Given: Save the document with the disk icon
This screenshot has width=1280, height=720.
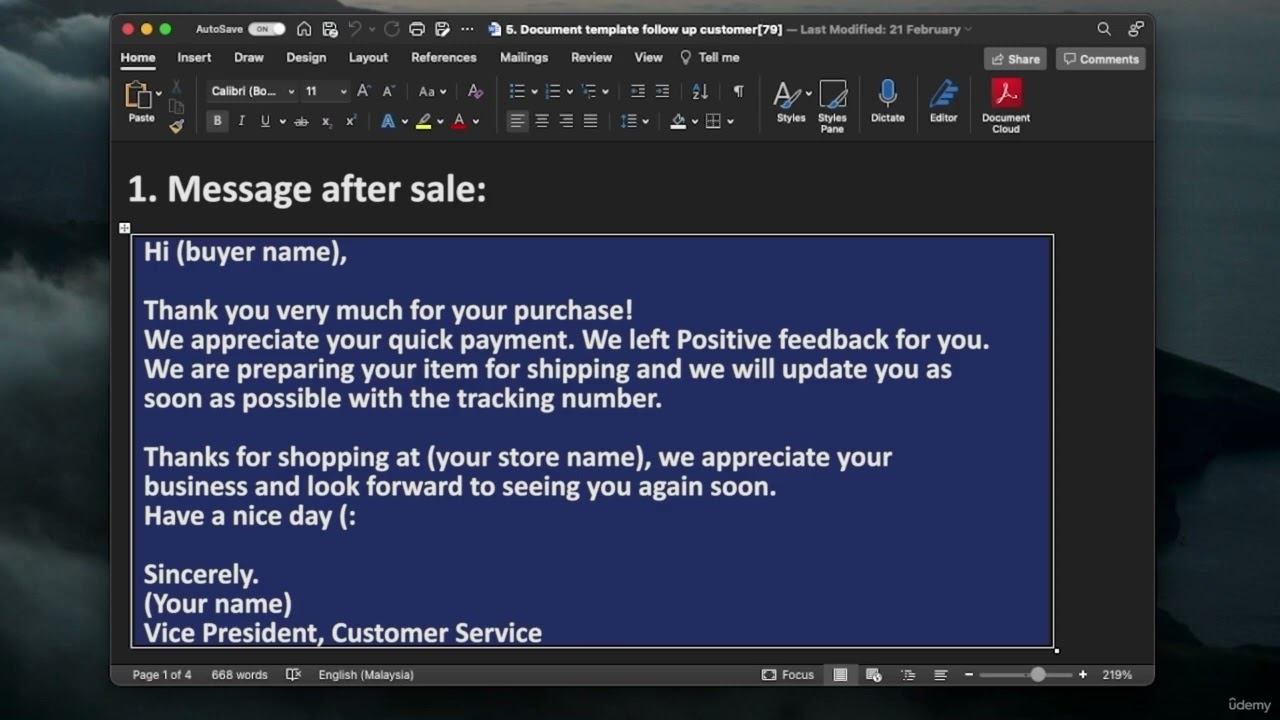Looking at the screenshot, I should tap(330, 29).
